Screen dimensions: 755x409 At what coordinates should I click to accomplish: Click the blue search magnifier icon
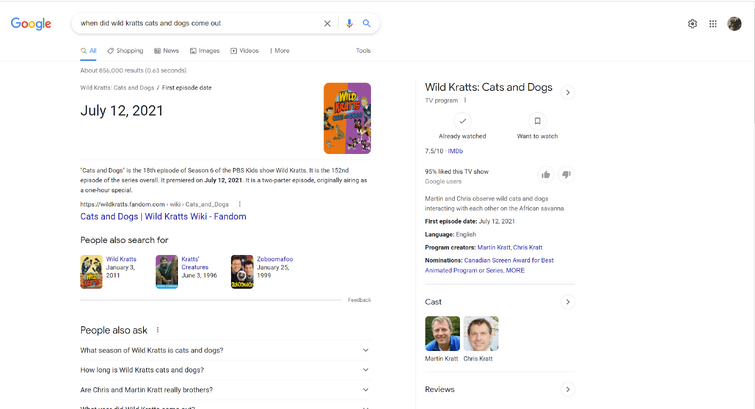pyautogui.click(x=367, y=23)
